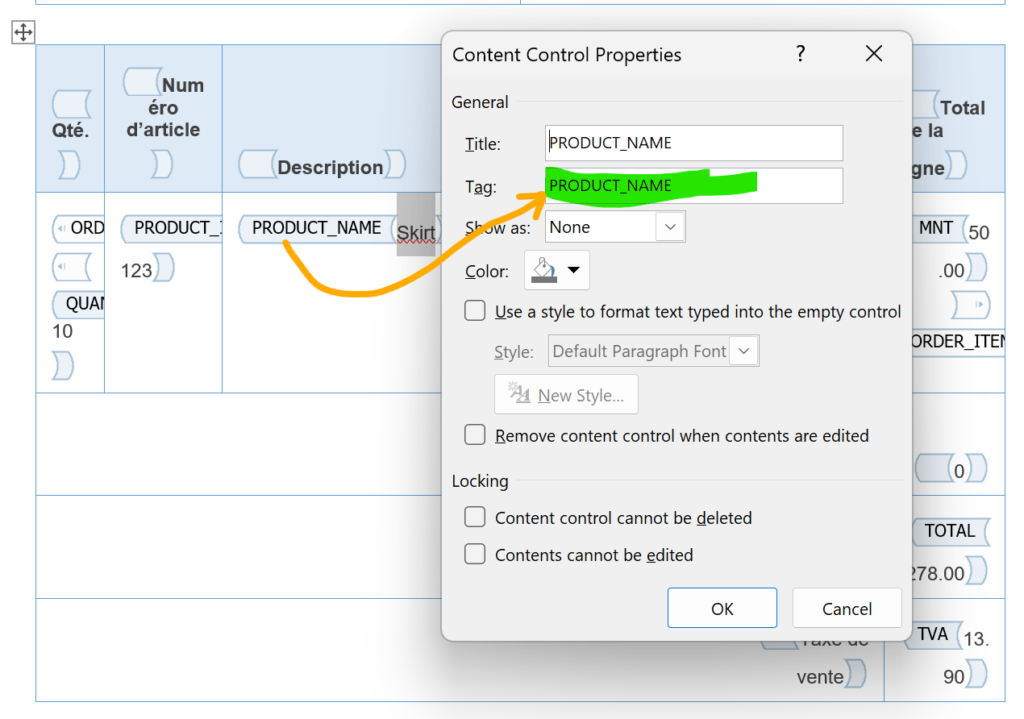Viewport: 1024px width, 719px height.
Task: Click the 'vente' text in the table
Action: [x=820, y=677]
